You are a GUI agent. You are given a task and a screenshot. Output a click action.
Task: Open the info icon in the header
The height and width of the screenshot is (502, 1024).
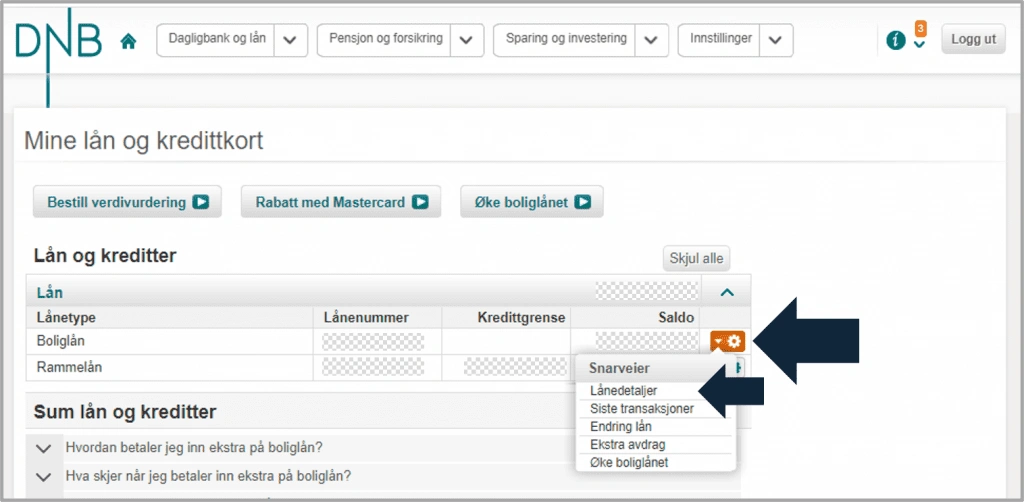[895, 41]
